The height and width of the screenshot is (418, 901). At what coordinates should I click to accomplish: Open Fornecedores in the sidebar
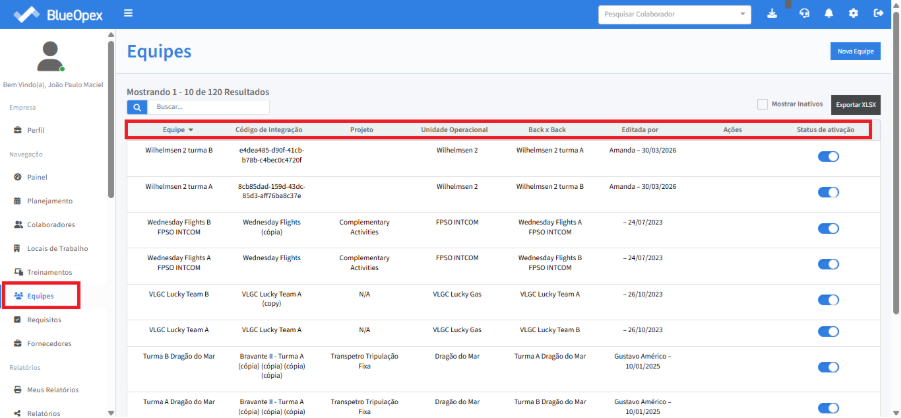point(49,343)
